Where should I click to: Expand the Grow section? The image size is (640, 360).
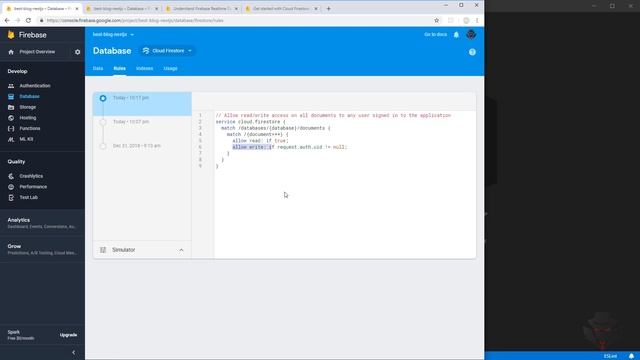(x=42, y=249)
